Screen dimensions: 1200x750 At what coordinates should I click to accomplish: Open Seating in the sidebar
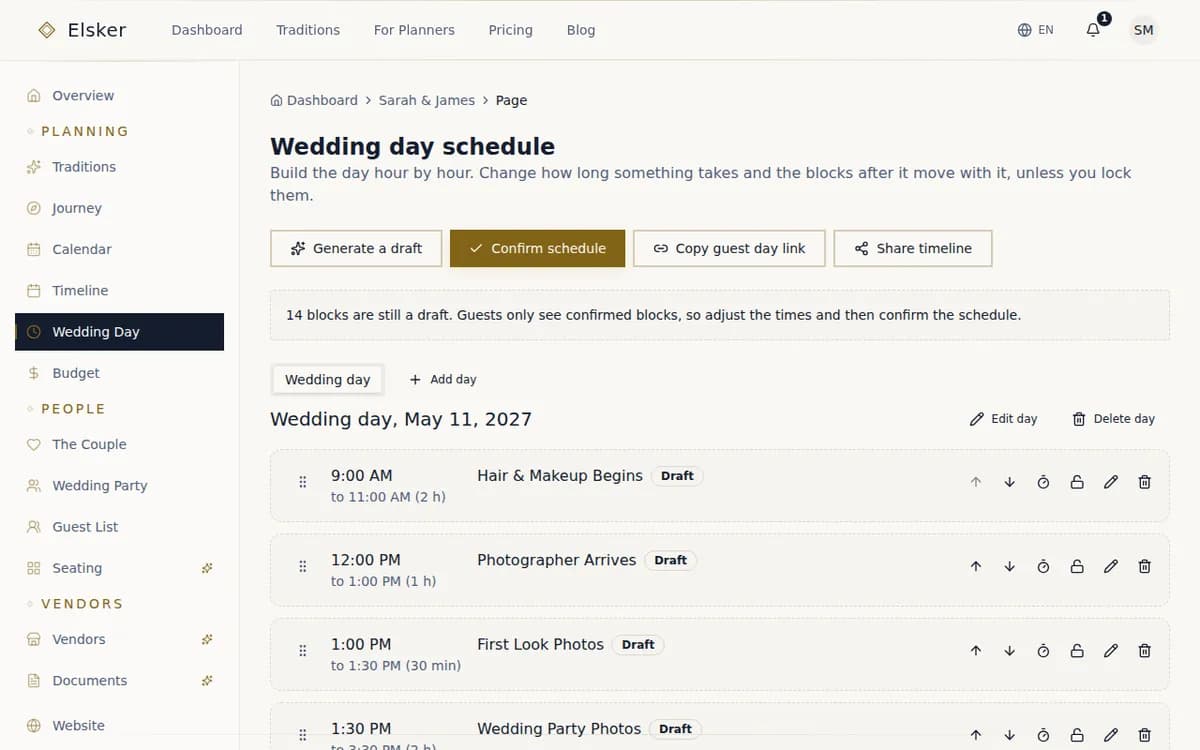[x=119, y=568]
